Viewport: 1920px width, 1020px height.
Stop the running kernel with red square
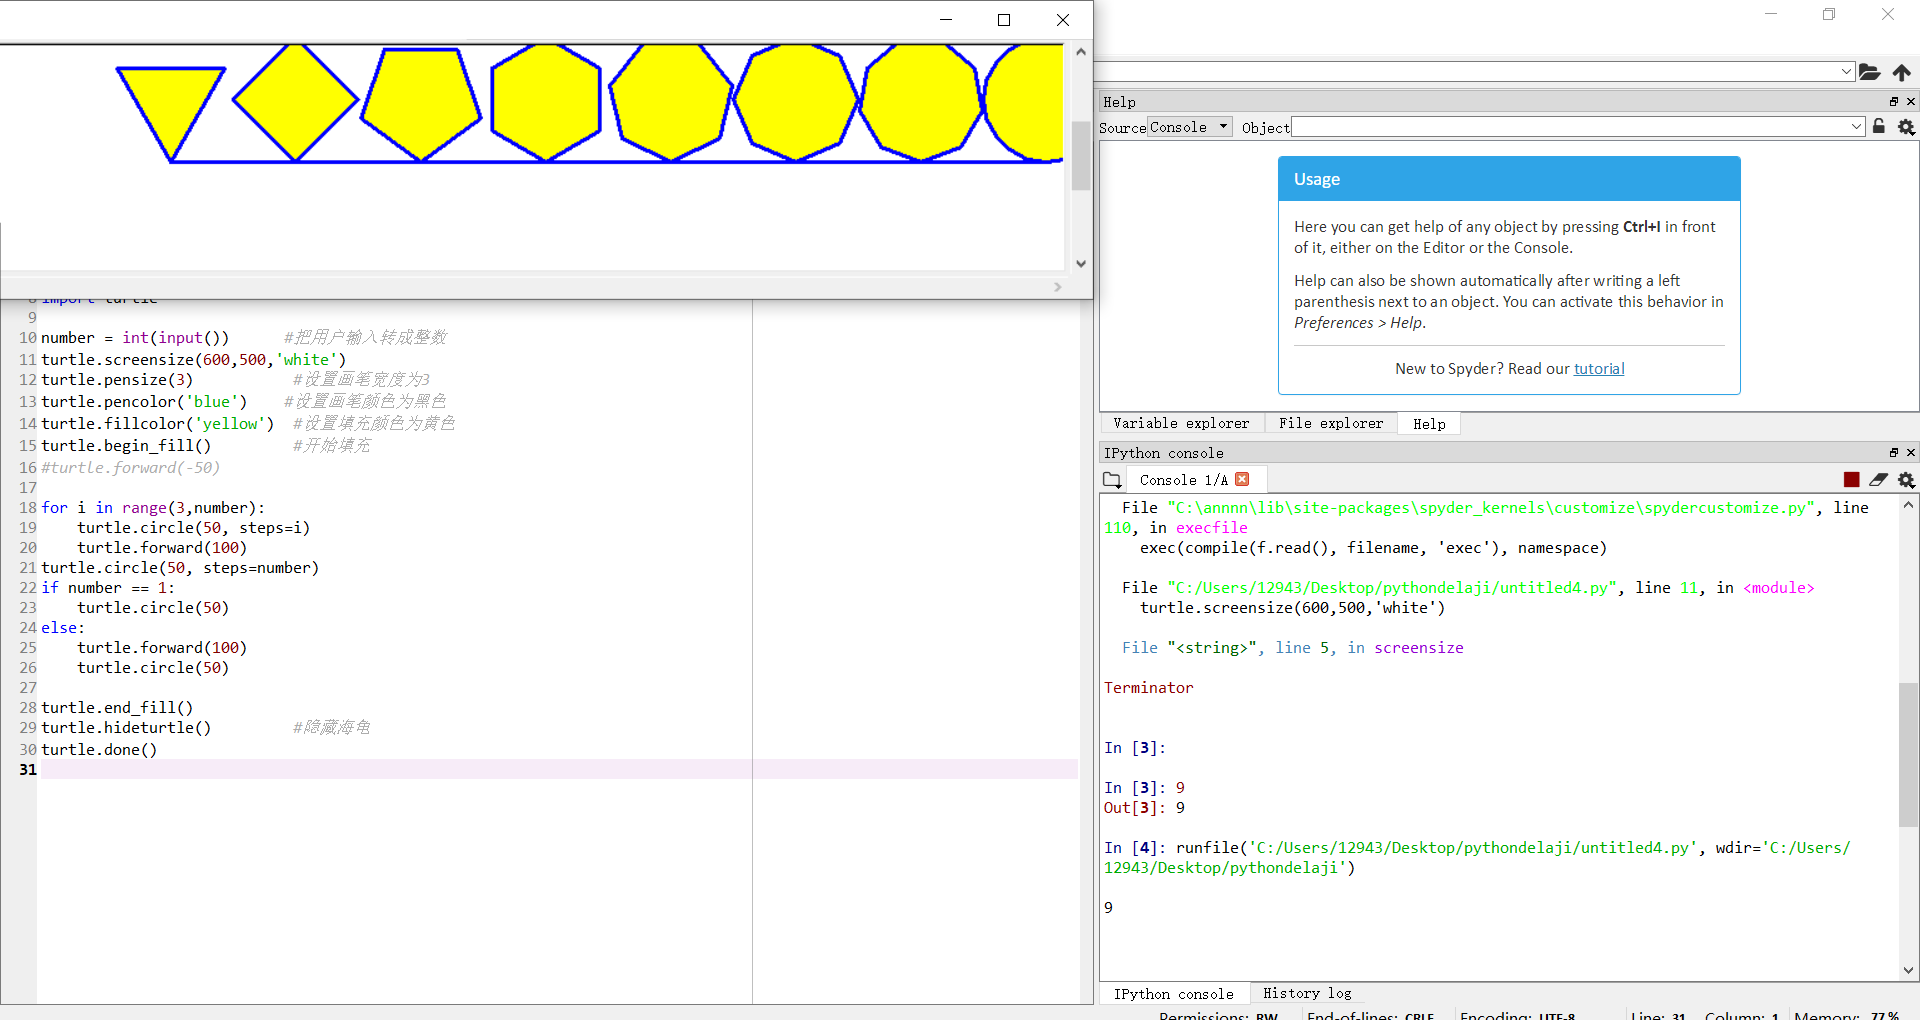coord(1852,480)
